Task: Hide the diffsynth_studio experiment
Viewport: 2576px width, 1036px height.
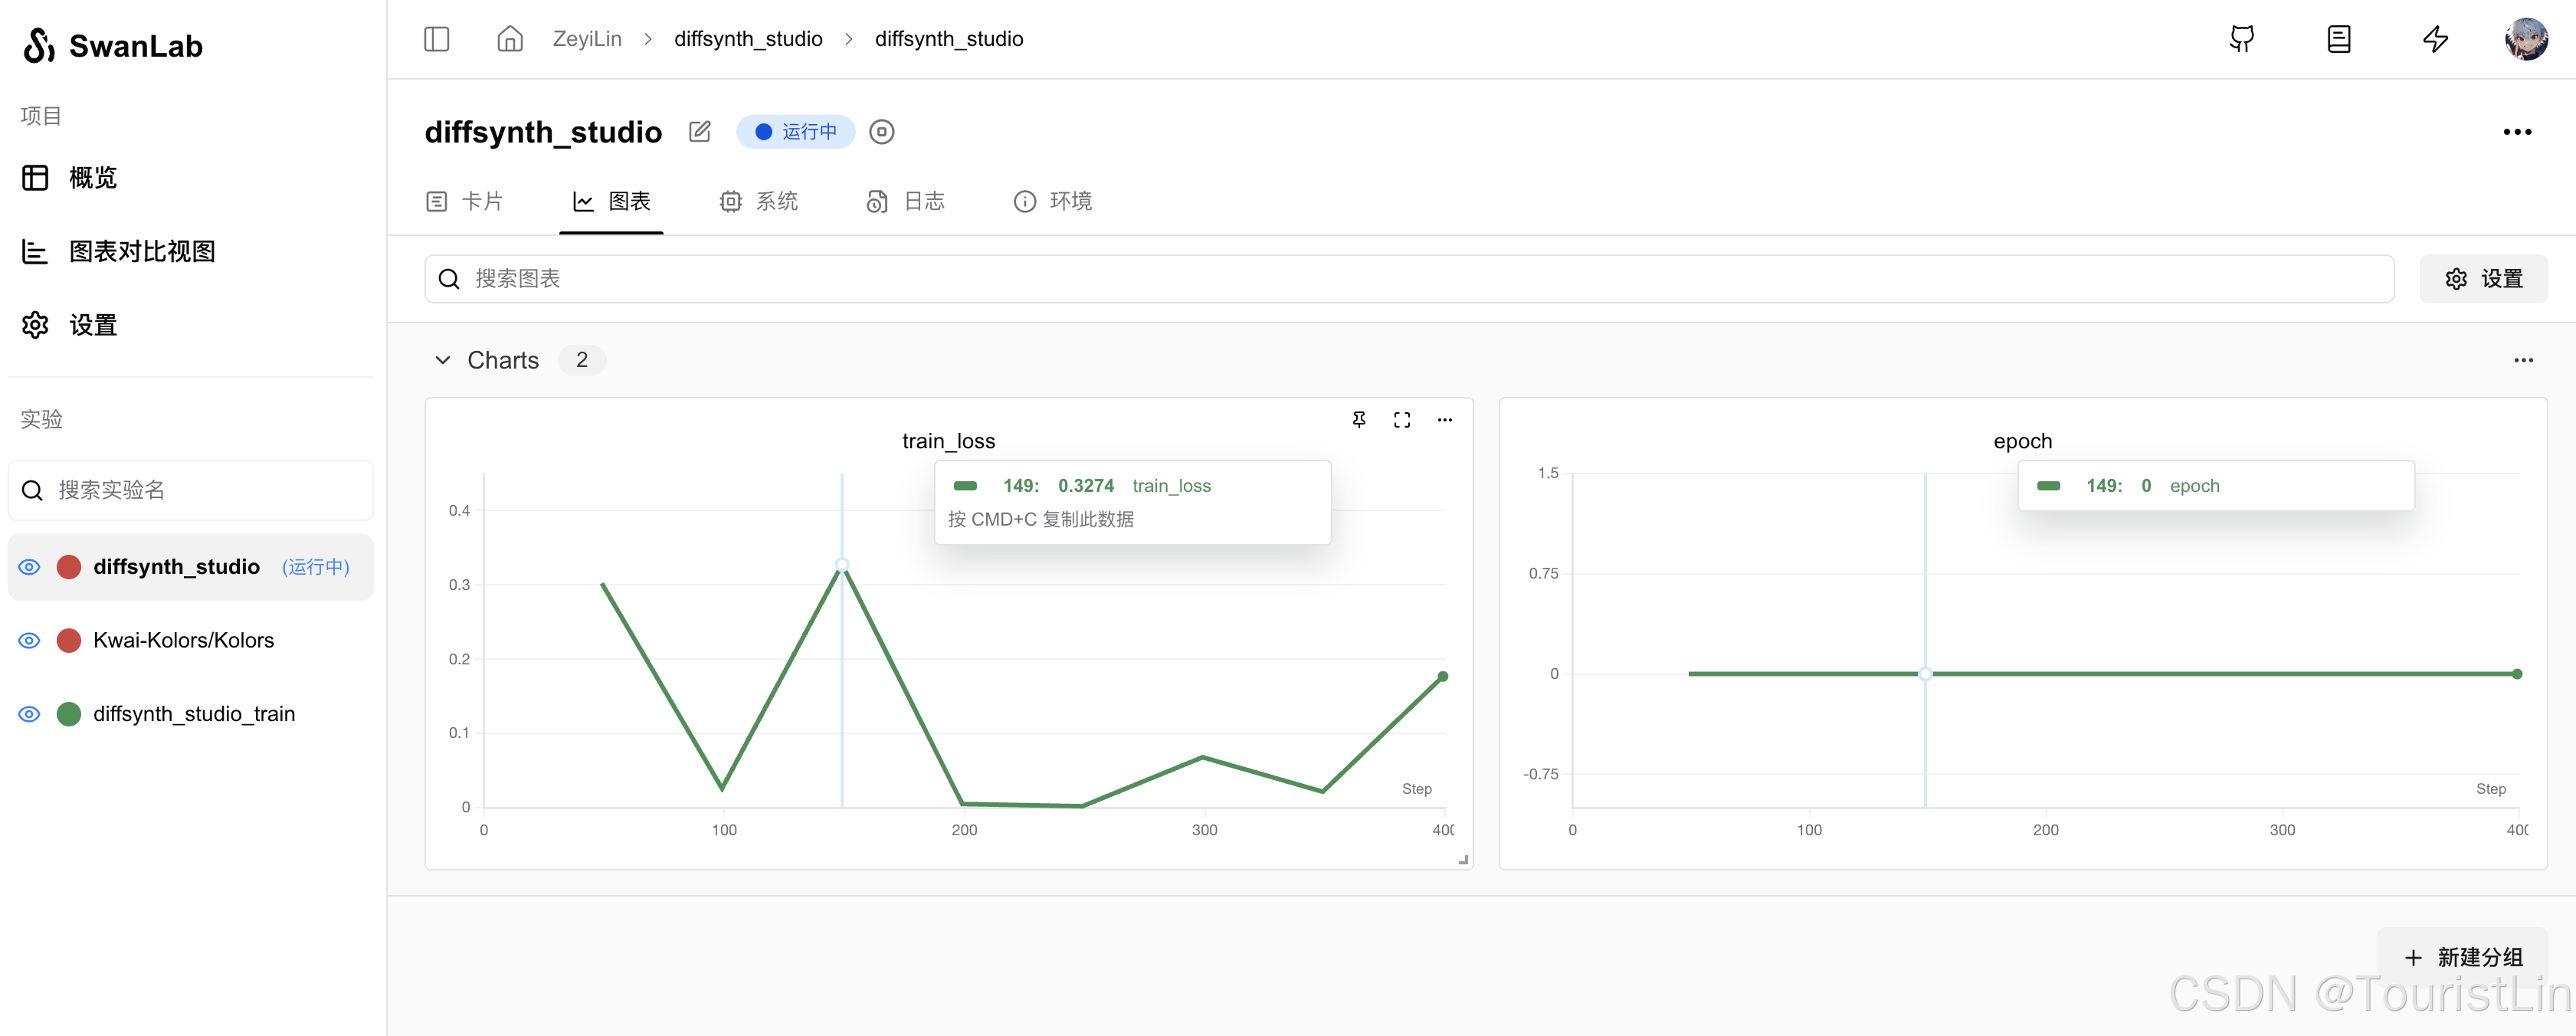Action: click(x=30, y=567)
